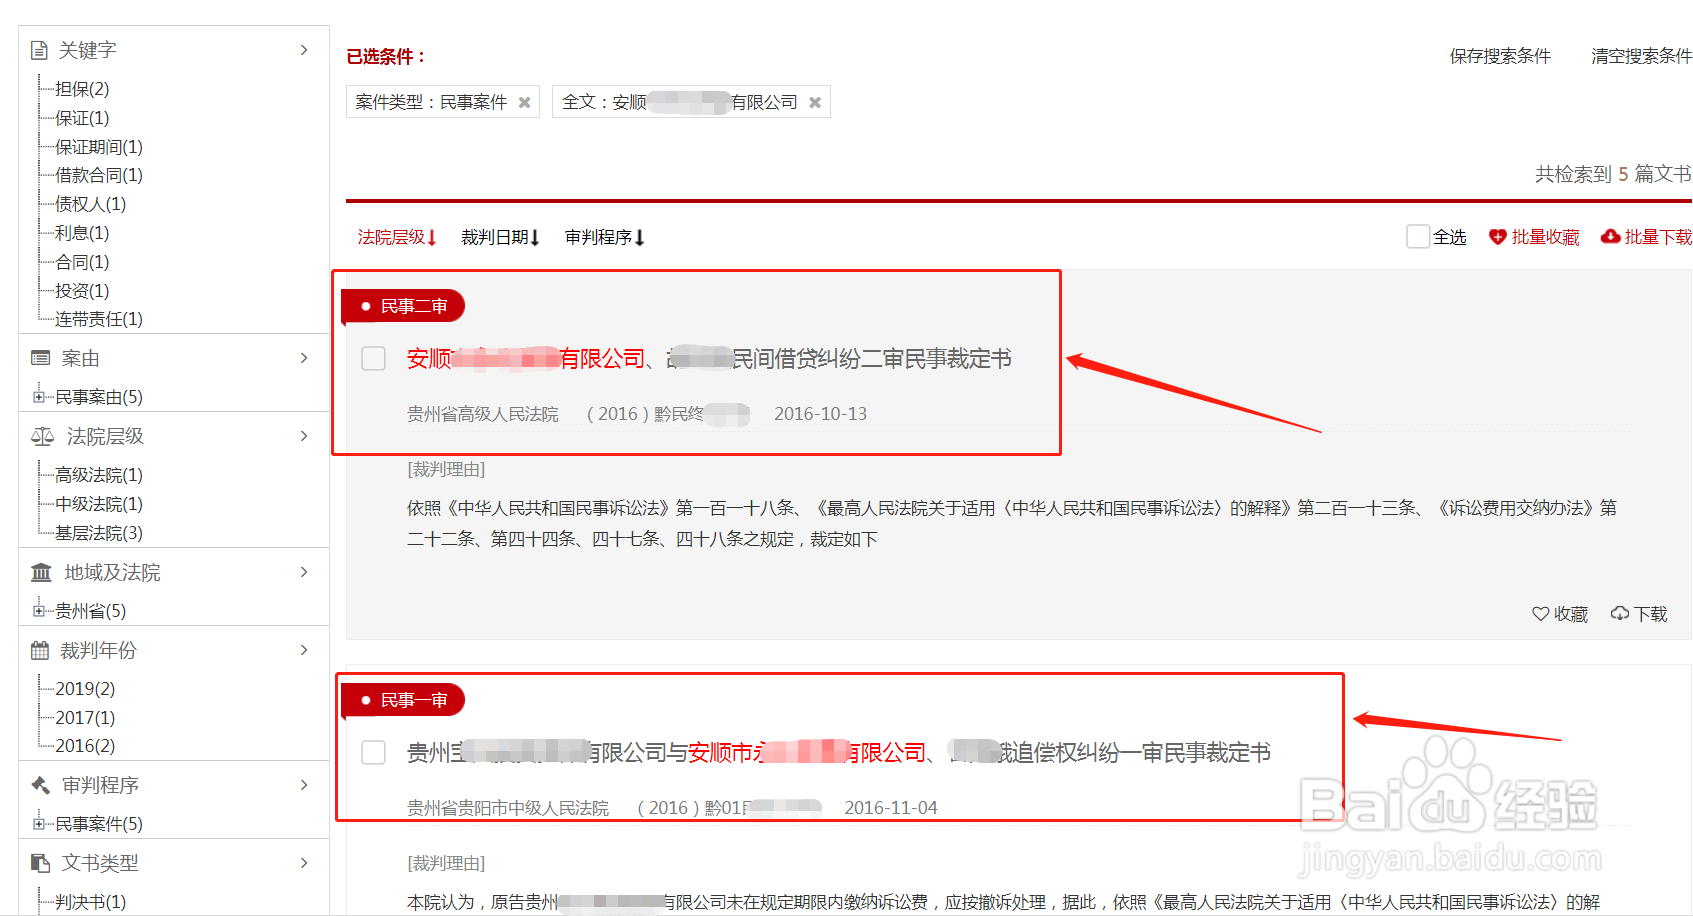1693x916 pixels.
Task: Select 中级法院(1) court level
Action: (x=99, y=504)
